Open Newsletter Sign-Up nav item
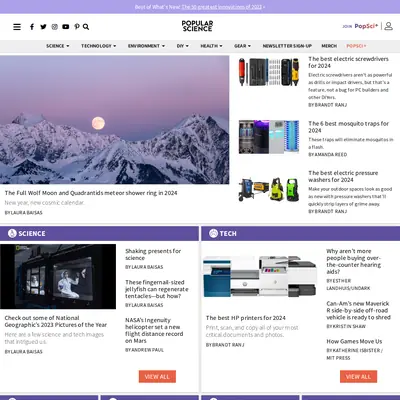This screenshot has width=400, height=400. [287, 46]
